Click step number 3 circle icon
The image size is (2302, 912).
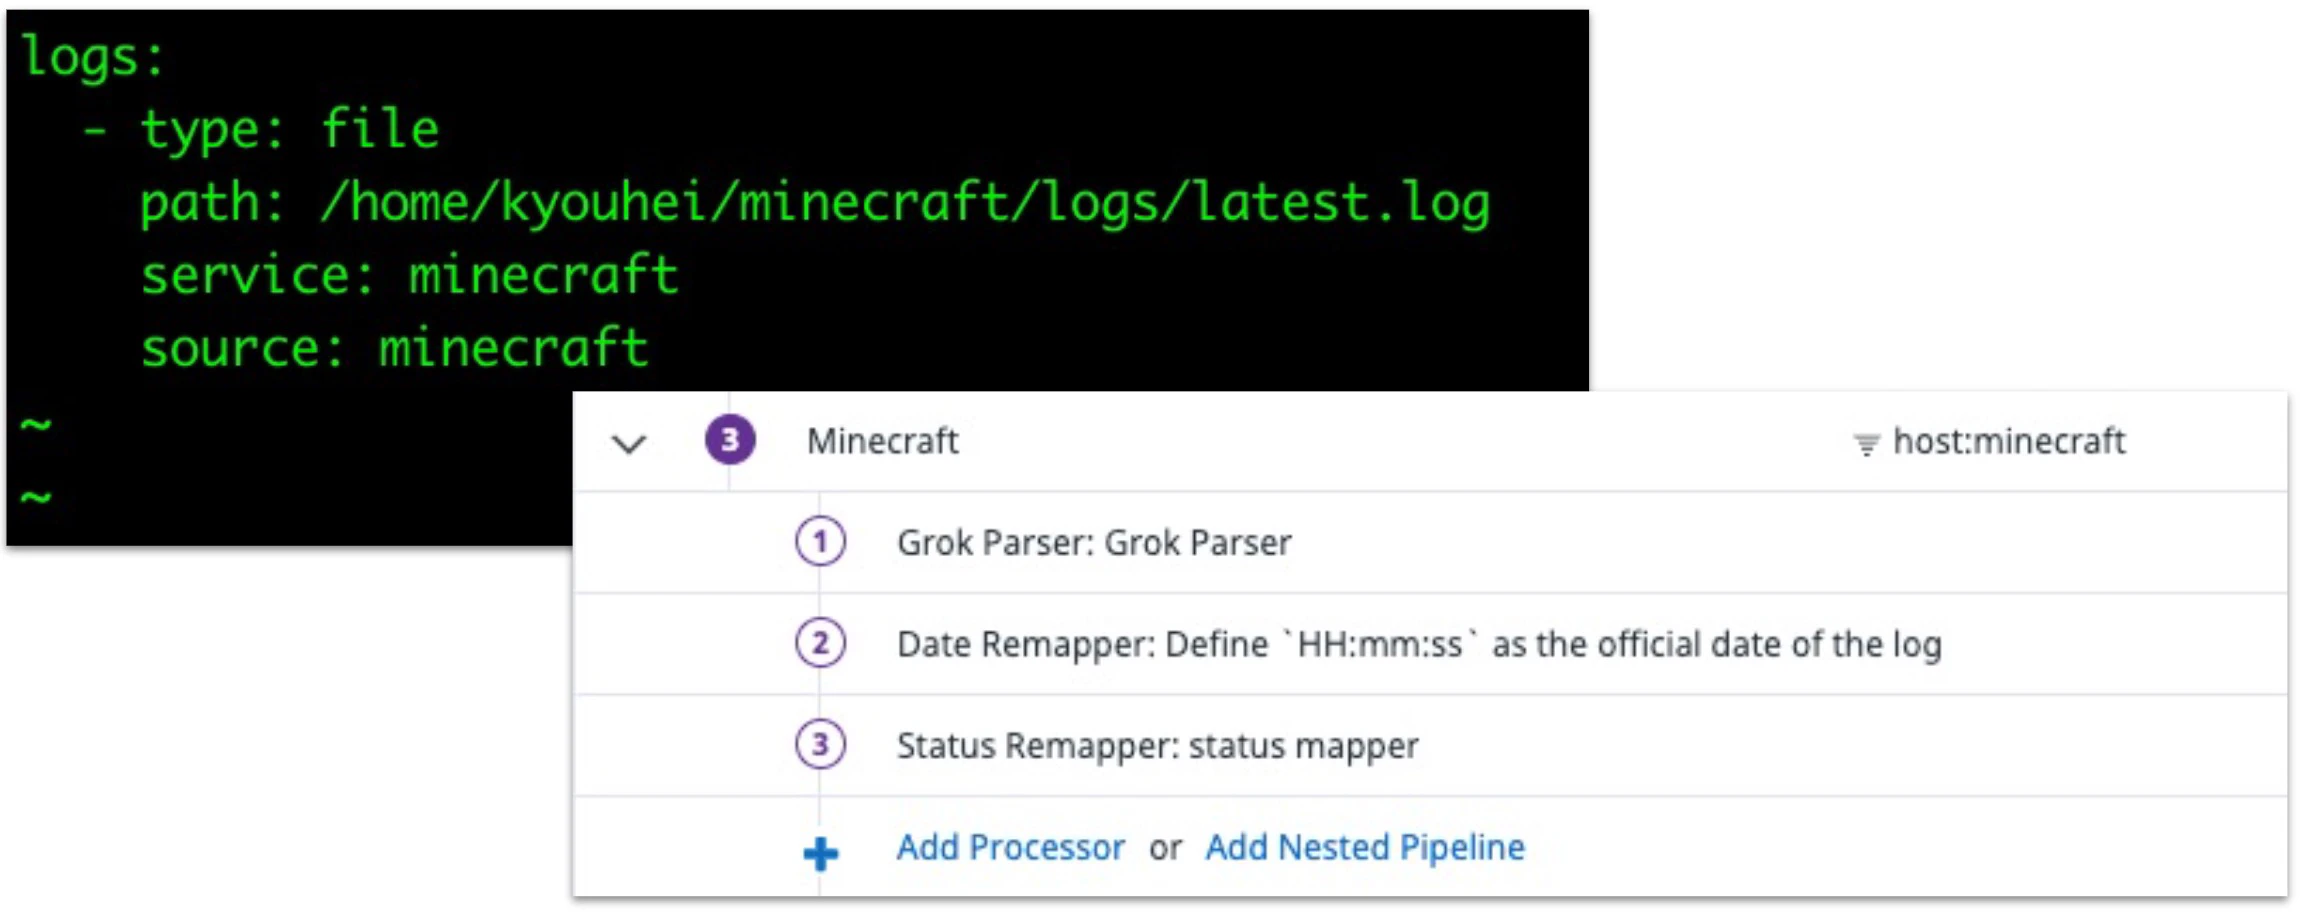[x=820, y=745]
